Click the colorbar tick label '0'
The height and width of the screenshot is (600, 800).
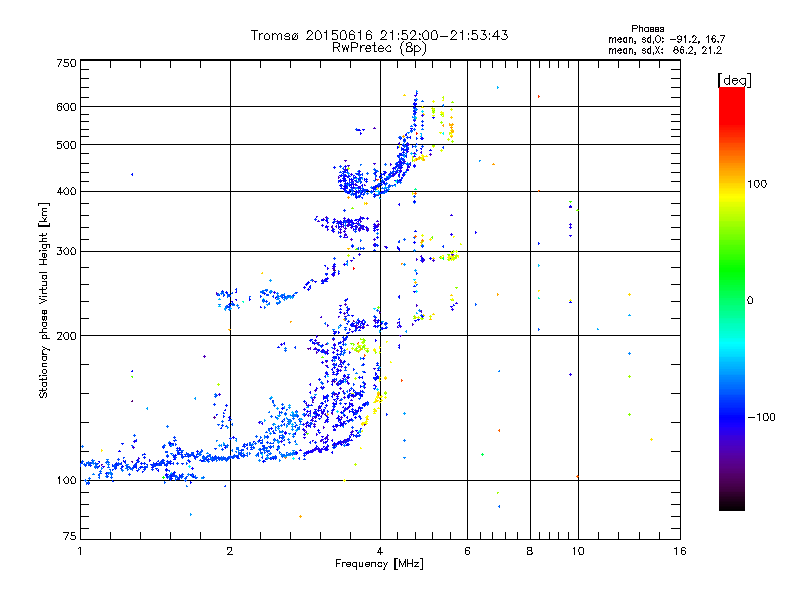[750, 301]
